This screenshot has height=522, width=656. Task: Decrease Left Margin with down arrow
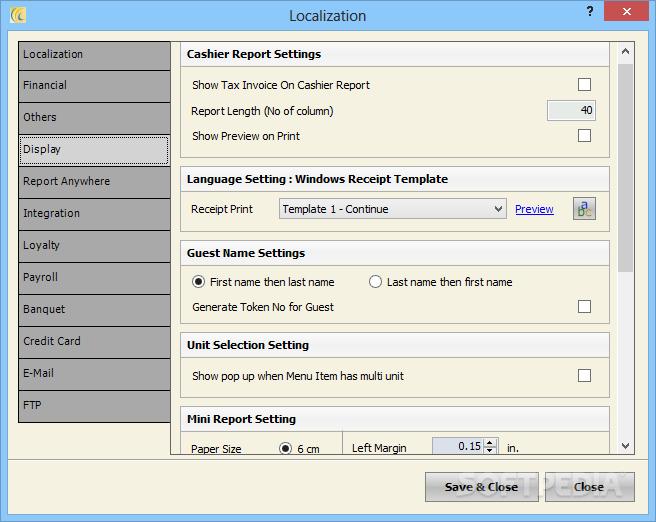[489, 450]
